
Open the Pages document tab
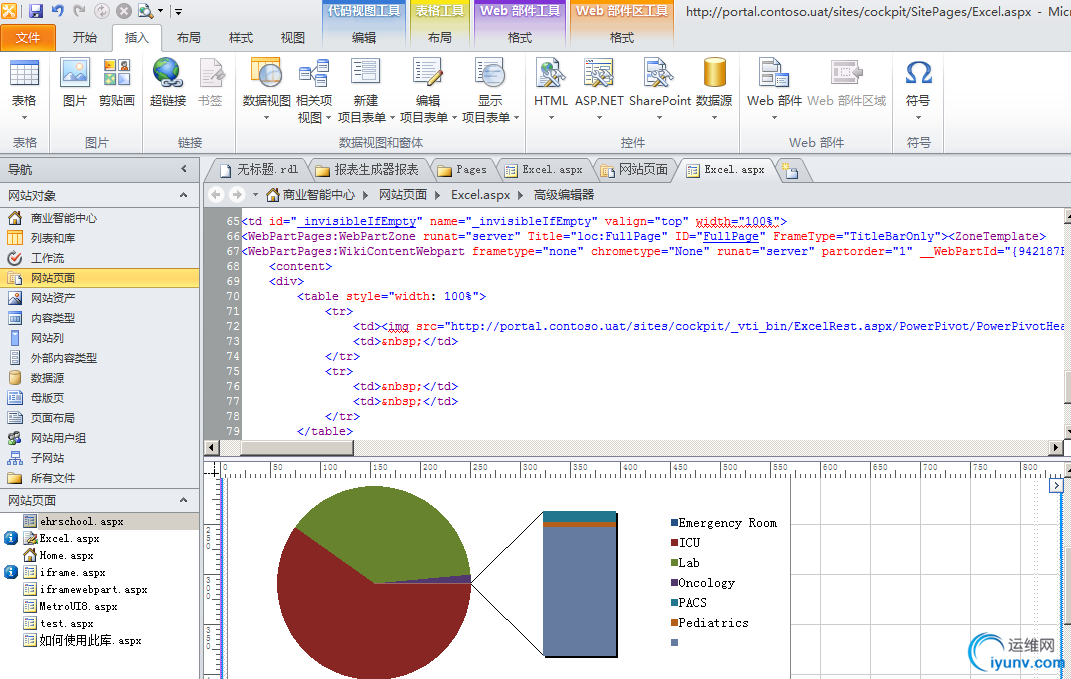coord(463,169)
